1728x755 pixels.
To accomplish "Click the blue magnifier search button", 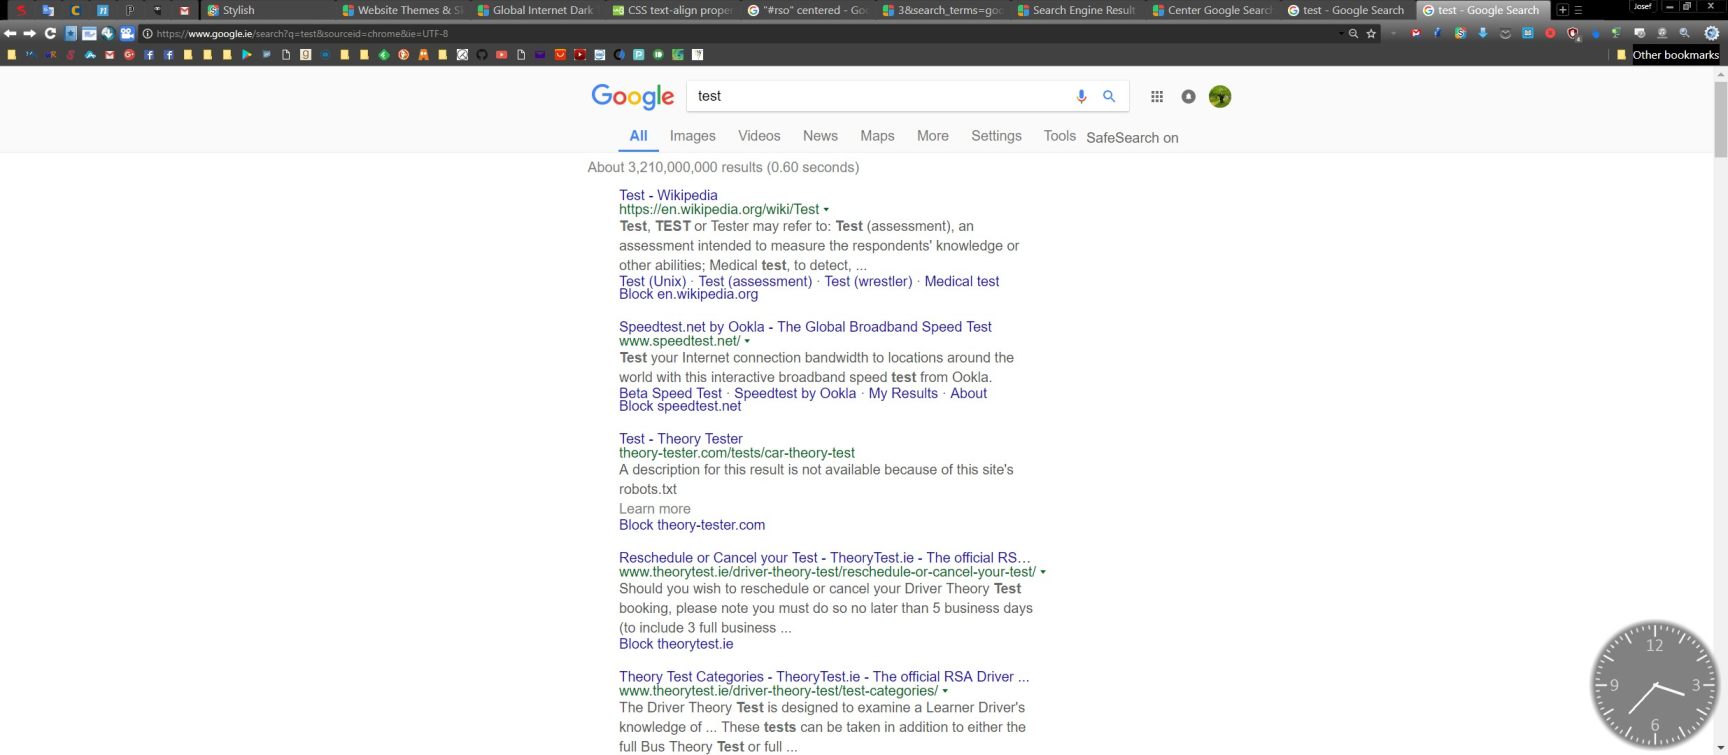I will click(x=1109, y=96).
